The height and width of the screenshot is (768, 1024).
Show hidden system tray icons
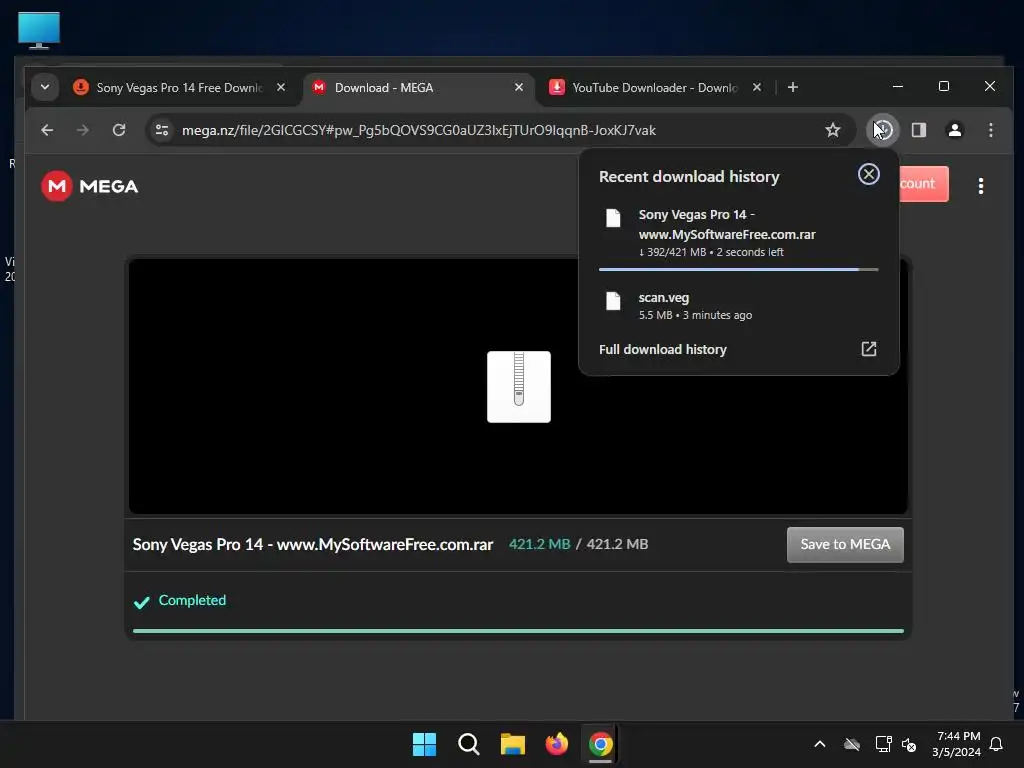820,744
